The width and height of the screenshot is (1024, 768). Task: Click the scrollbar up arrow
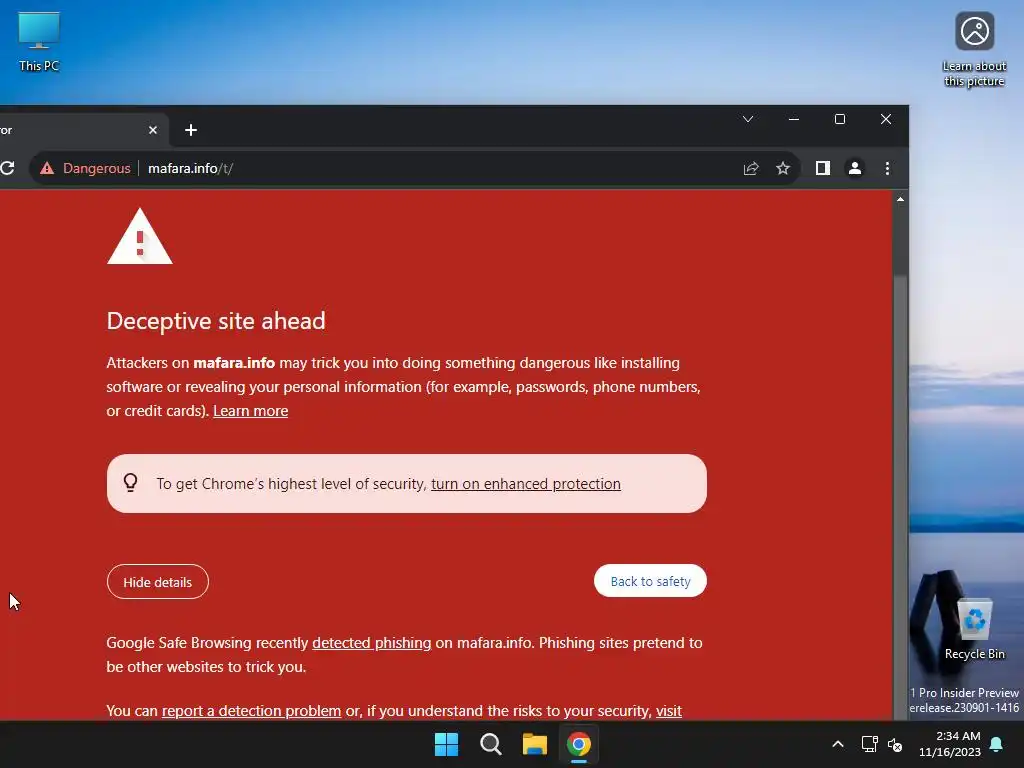[901, 199]
